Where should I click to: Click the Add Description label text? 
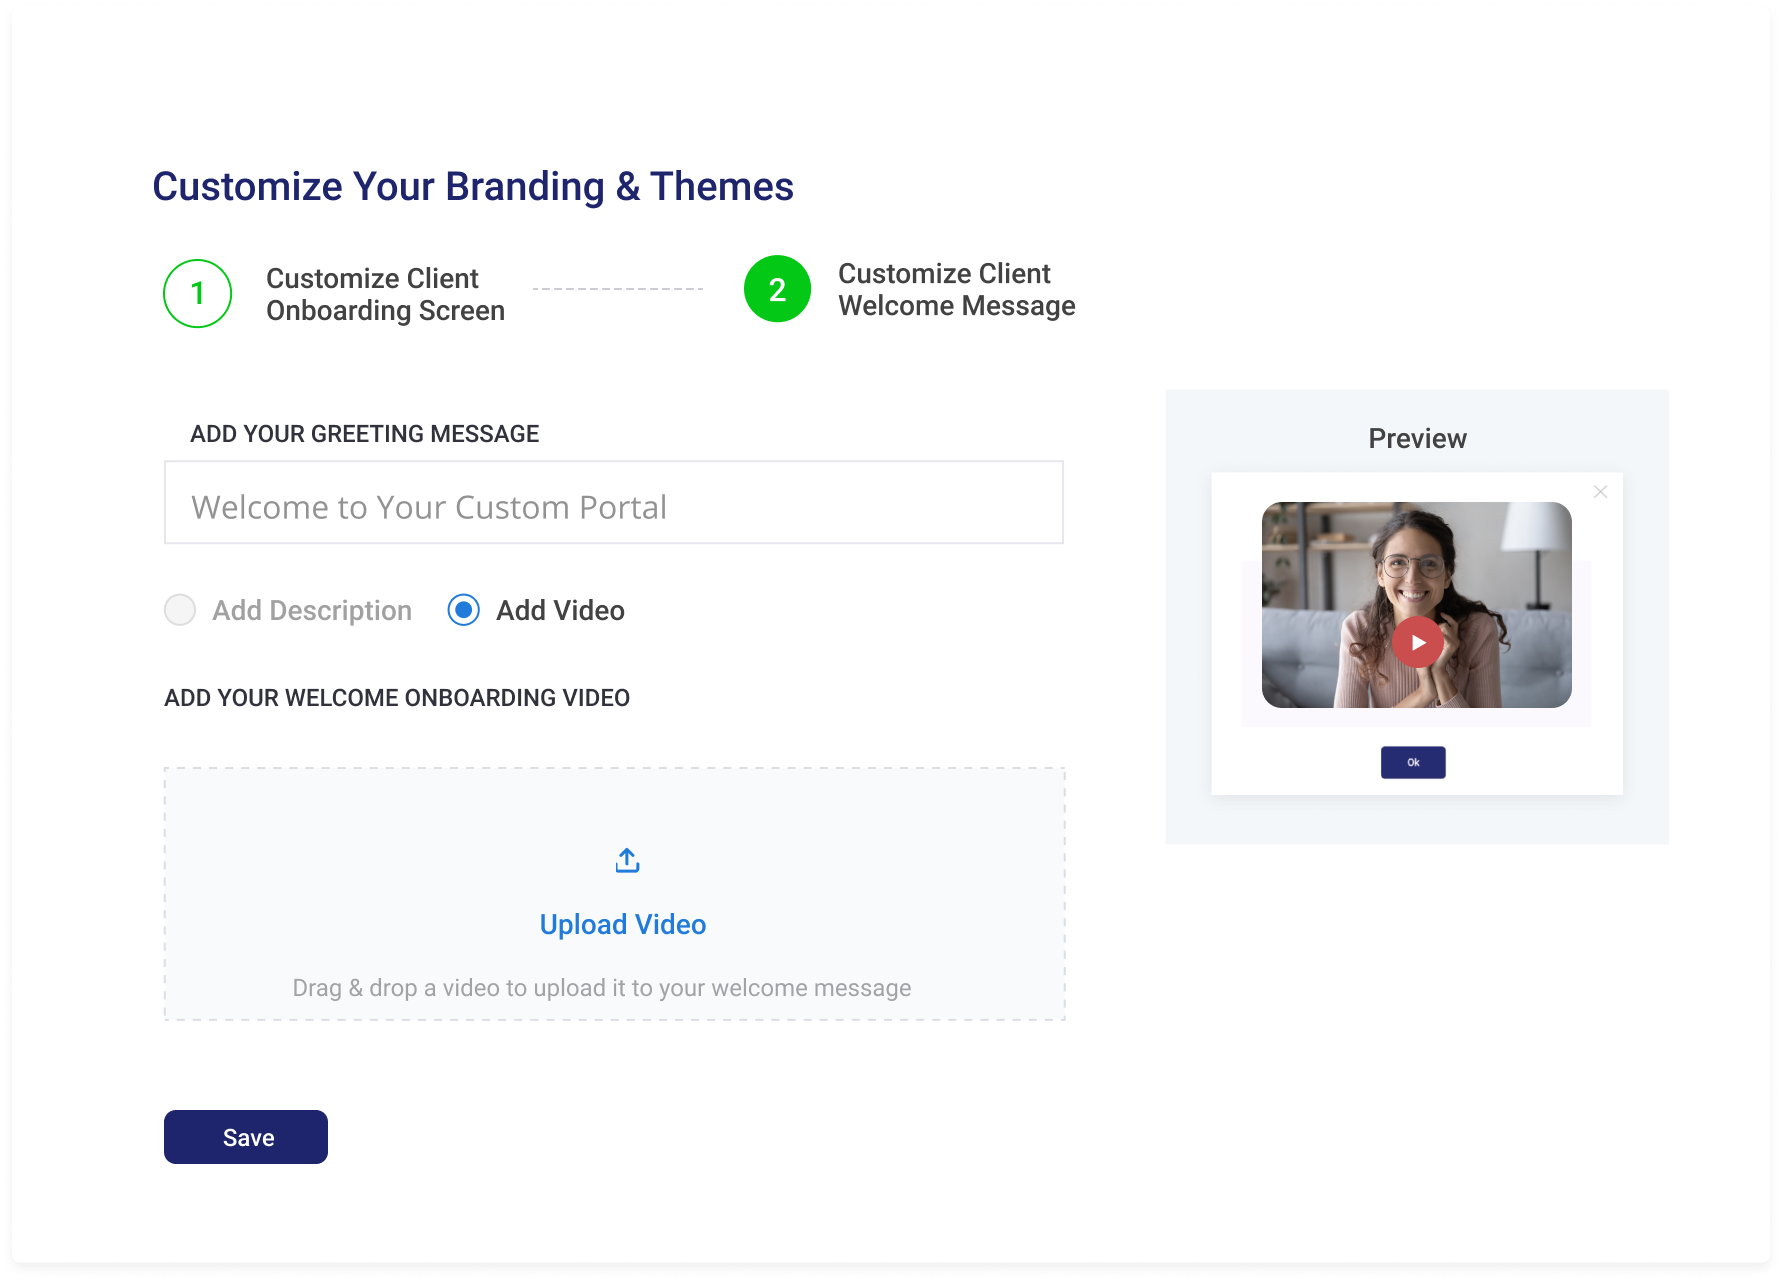311,611
